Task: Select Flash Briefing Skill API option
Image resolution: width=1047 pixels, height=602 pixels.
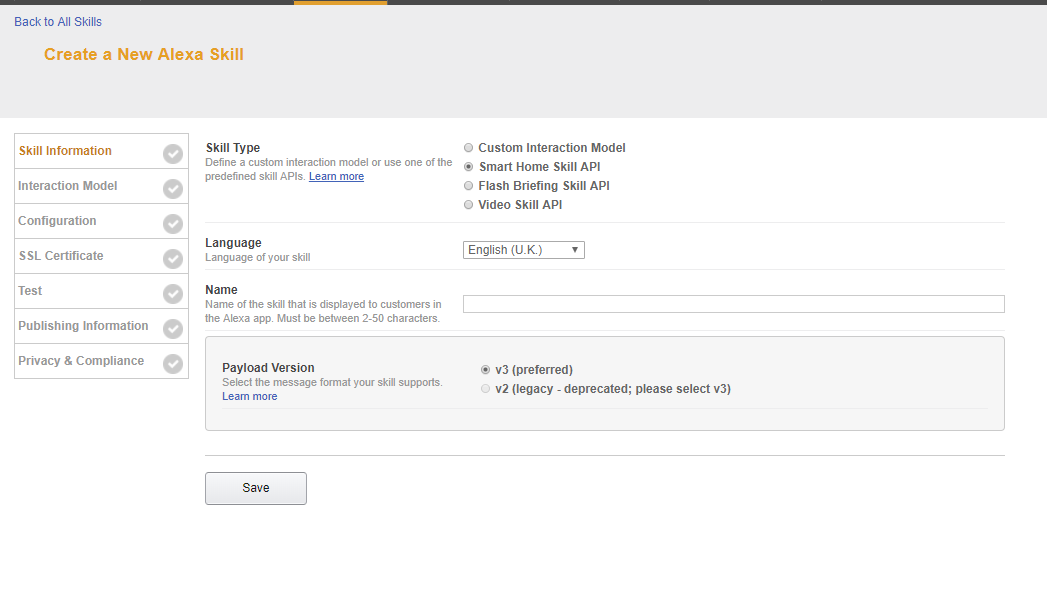Action: pos(469,186)
